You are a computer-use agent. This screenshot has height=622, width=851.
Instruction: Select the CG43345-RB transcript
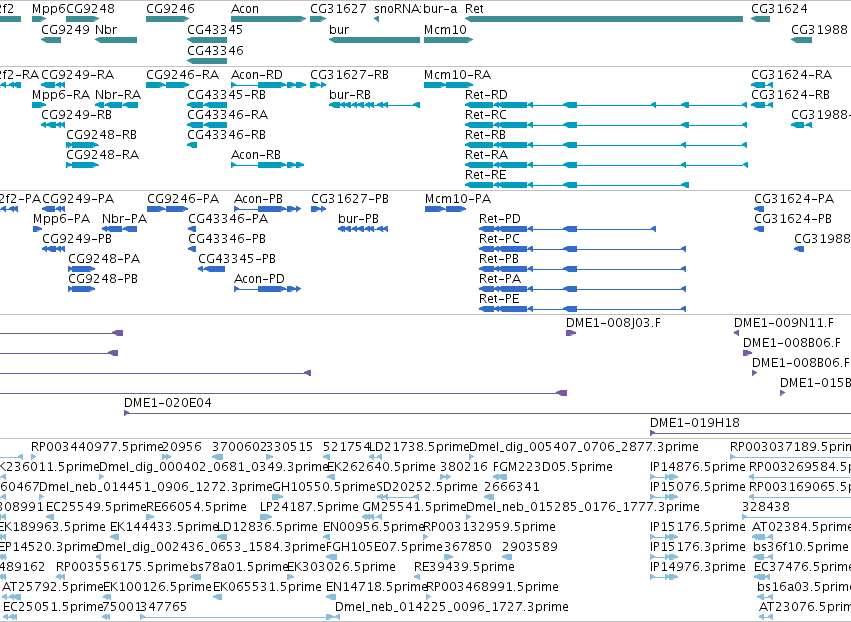pyautogui.click(x=207, y=105)
